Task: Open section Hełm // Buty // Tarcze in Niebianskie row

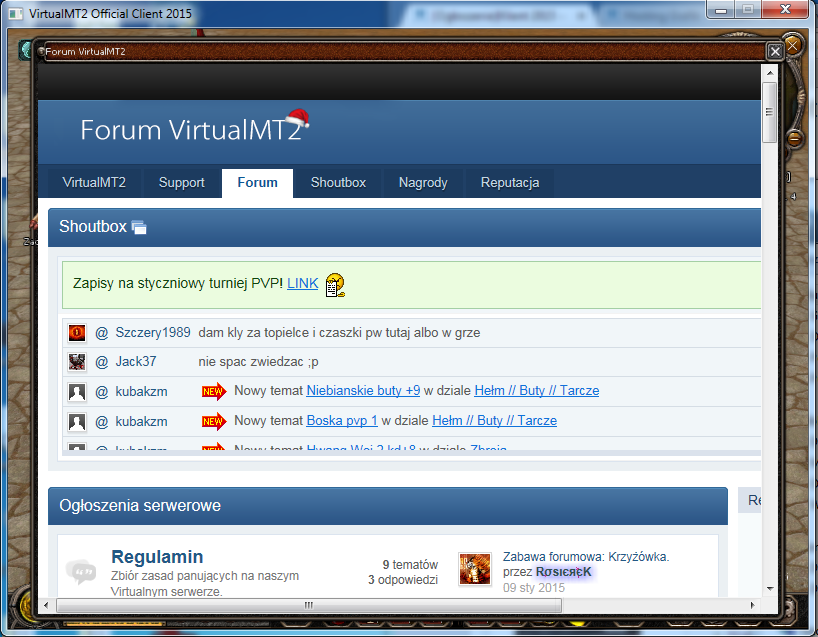Action: pos(536,390)
